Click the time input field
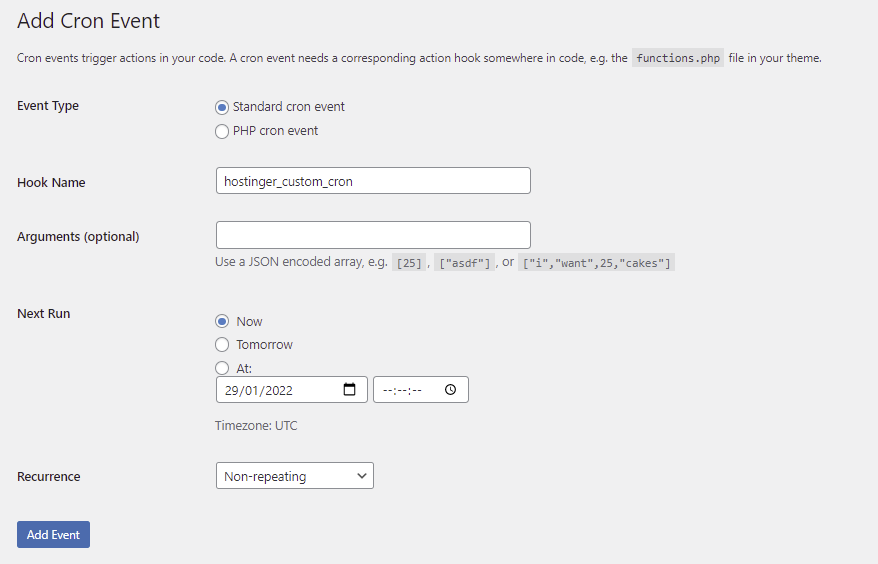 click(408, 390)
